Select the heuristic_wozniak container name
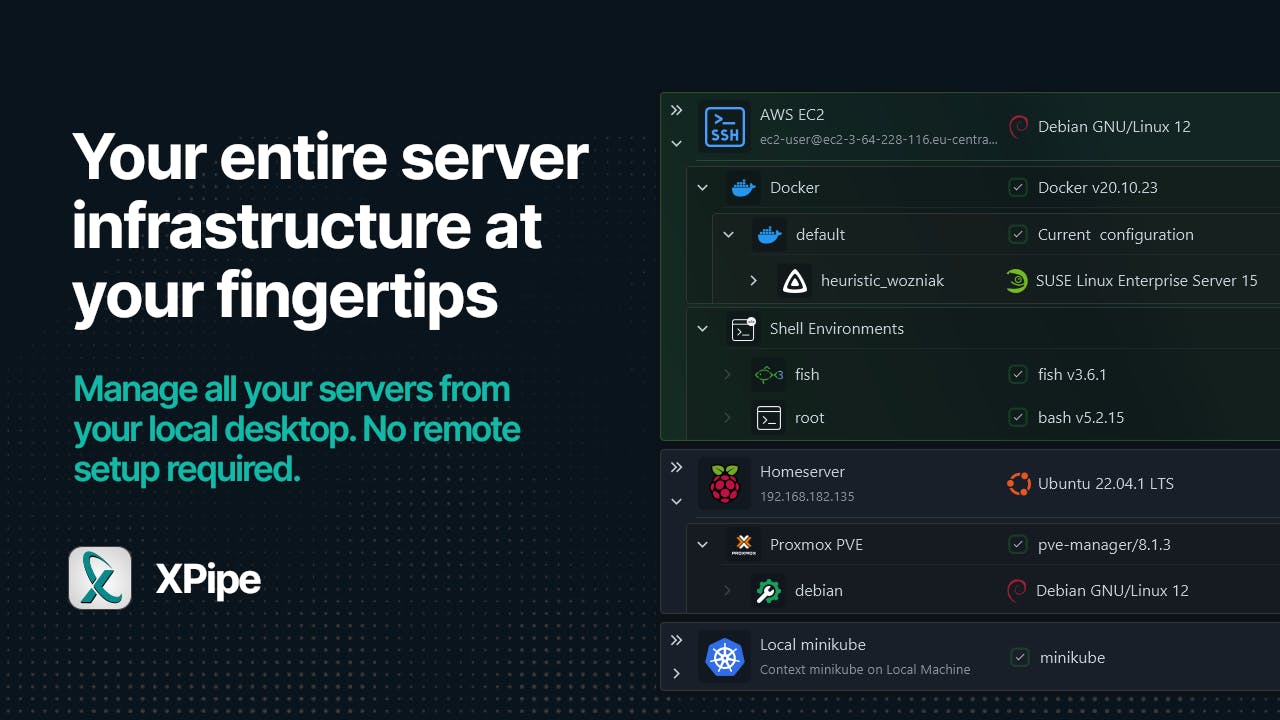Viewport: 1280px width, 720px height. pyautogui.click(x=883, y=281)
